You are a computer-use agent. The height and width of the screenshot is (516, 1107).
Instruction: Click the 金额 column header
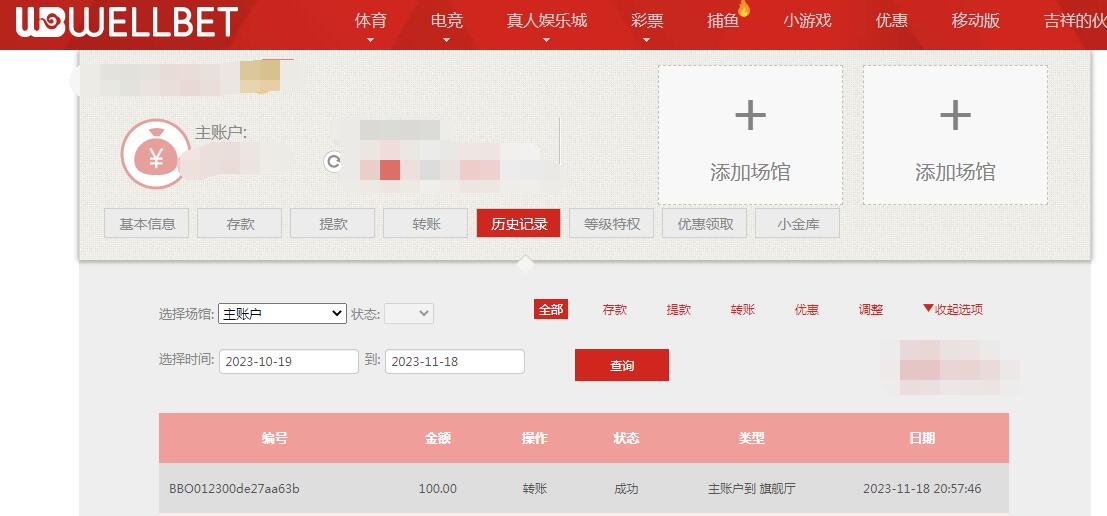click(x=438, y=438)
